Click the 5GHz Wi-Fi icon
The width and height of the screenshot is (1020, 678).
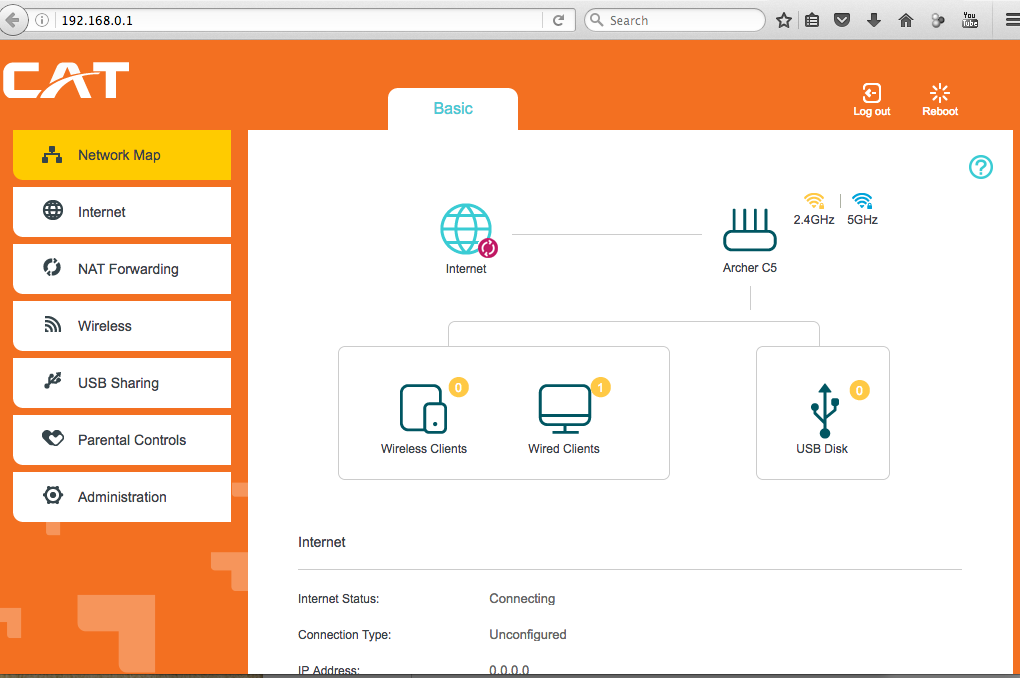point(863,200)
